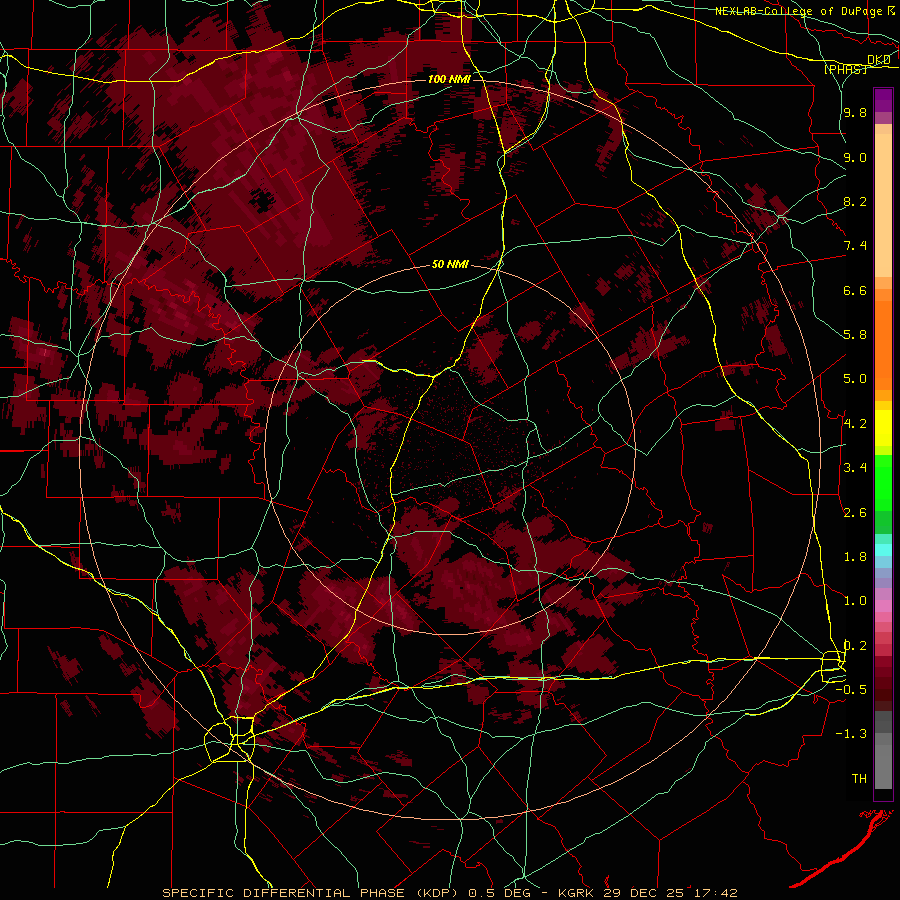Click the -1.3 legend value
900x900 pixels.
pyautogui.click(x=851, y=734)
